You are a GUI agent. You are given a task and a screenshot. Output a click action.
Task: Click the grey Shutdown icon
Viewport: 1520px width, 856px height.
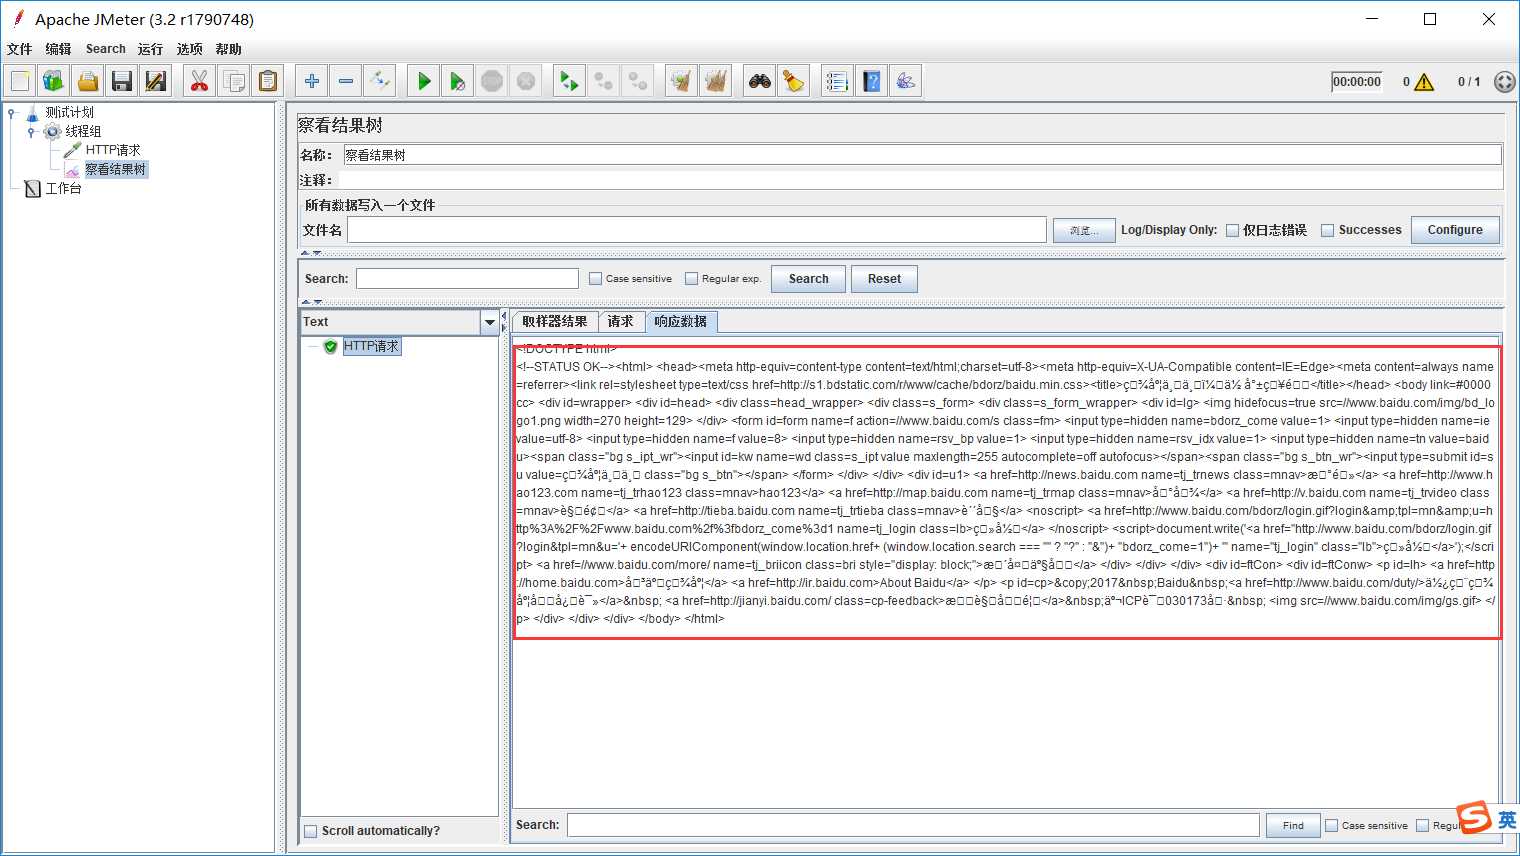click(x=526, y=81)
